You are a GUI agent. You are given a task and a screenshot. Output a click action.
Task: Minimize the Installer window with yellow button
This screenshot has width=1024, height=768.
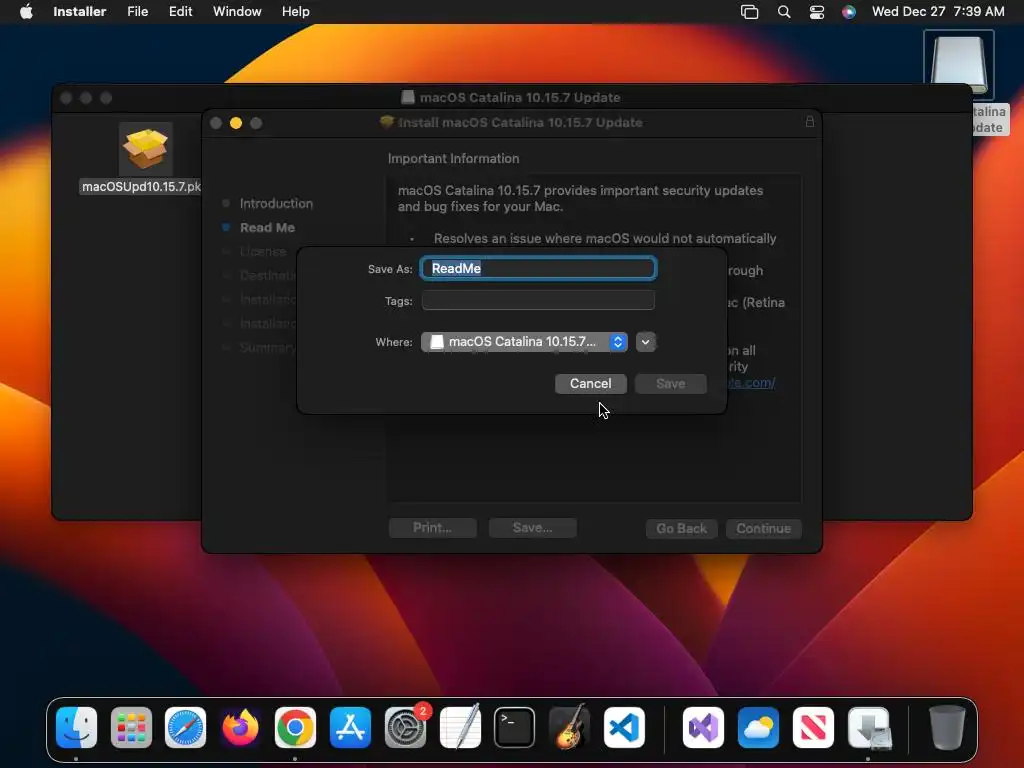pyautogui.click(x=236, y=123)
